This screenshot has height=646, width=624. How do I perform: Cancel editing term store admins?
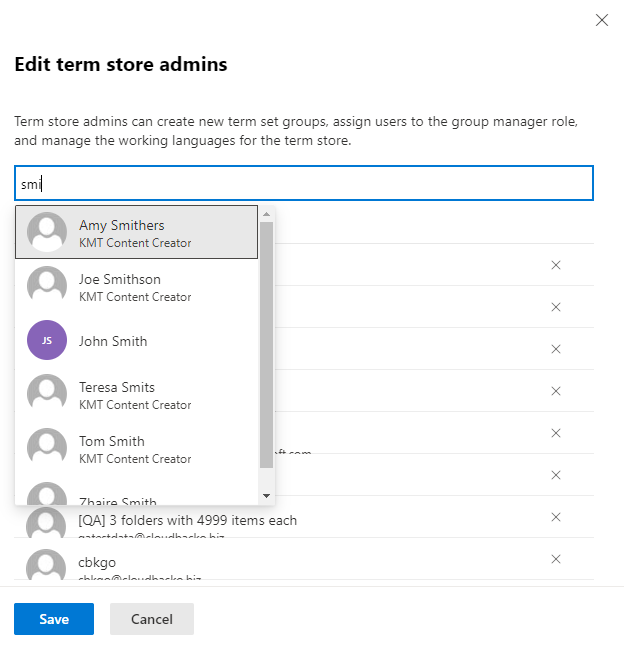pyautogui.click(x=152, y=619)
